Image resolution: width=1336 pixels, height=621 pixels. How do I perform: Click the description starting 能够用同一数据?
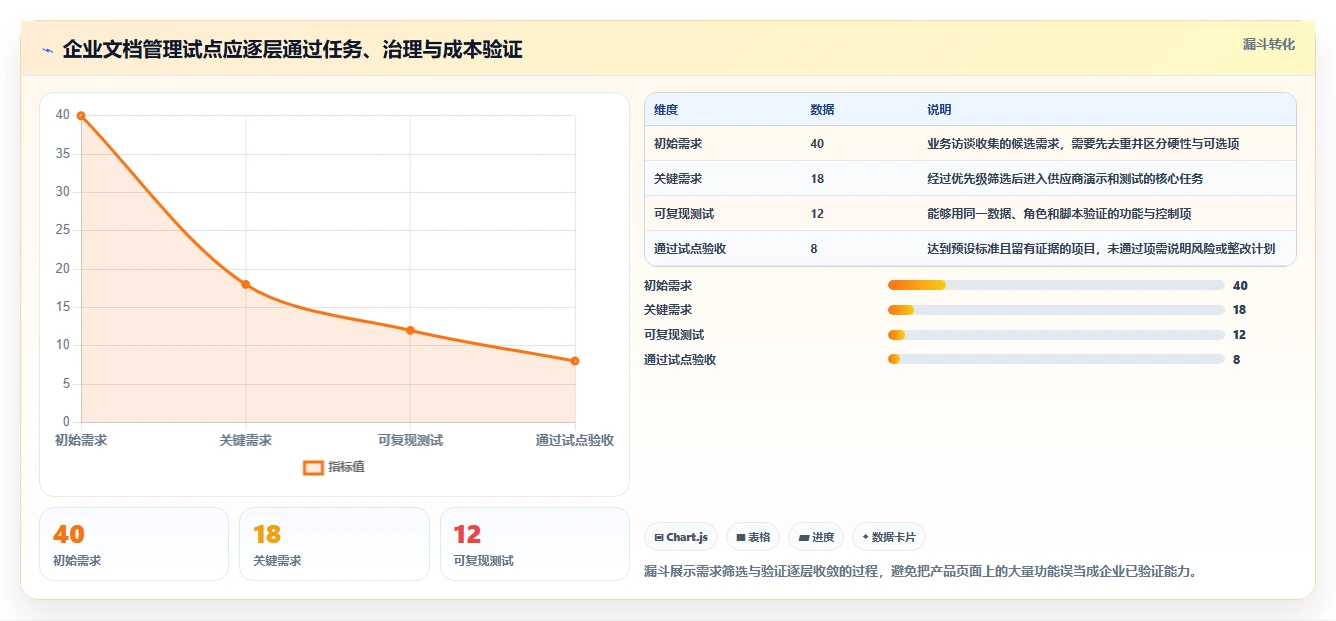[1059, 214]
